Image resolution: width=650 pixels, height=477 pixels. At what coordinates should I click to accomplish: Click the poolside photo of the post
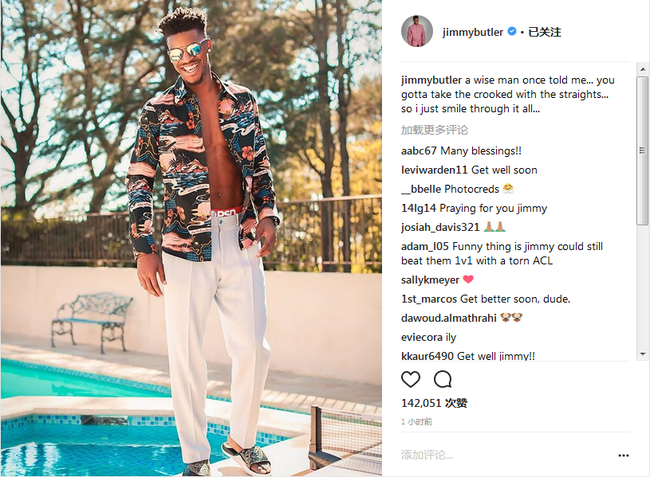point(191,238)
